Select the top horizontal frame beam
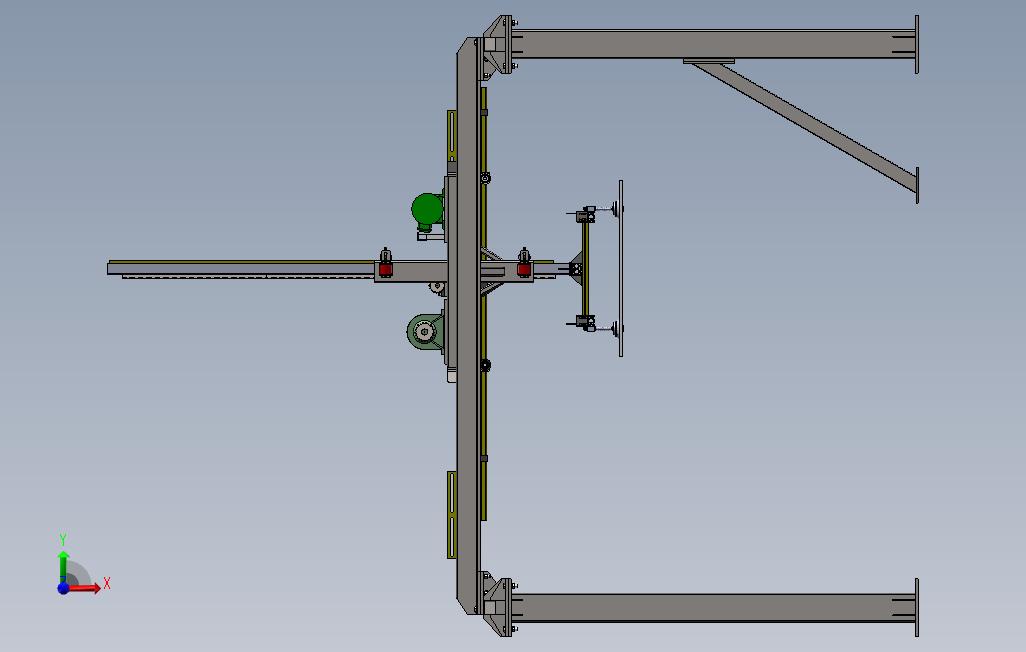The image size is (1026, 652). coord(713,44)
